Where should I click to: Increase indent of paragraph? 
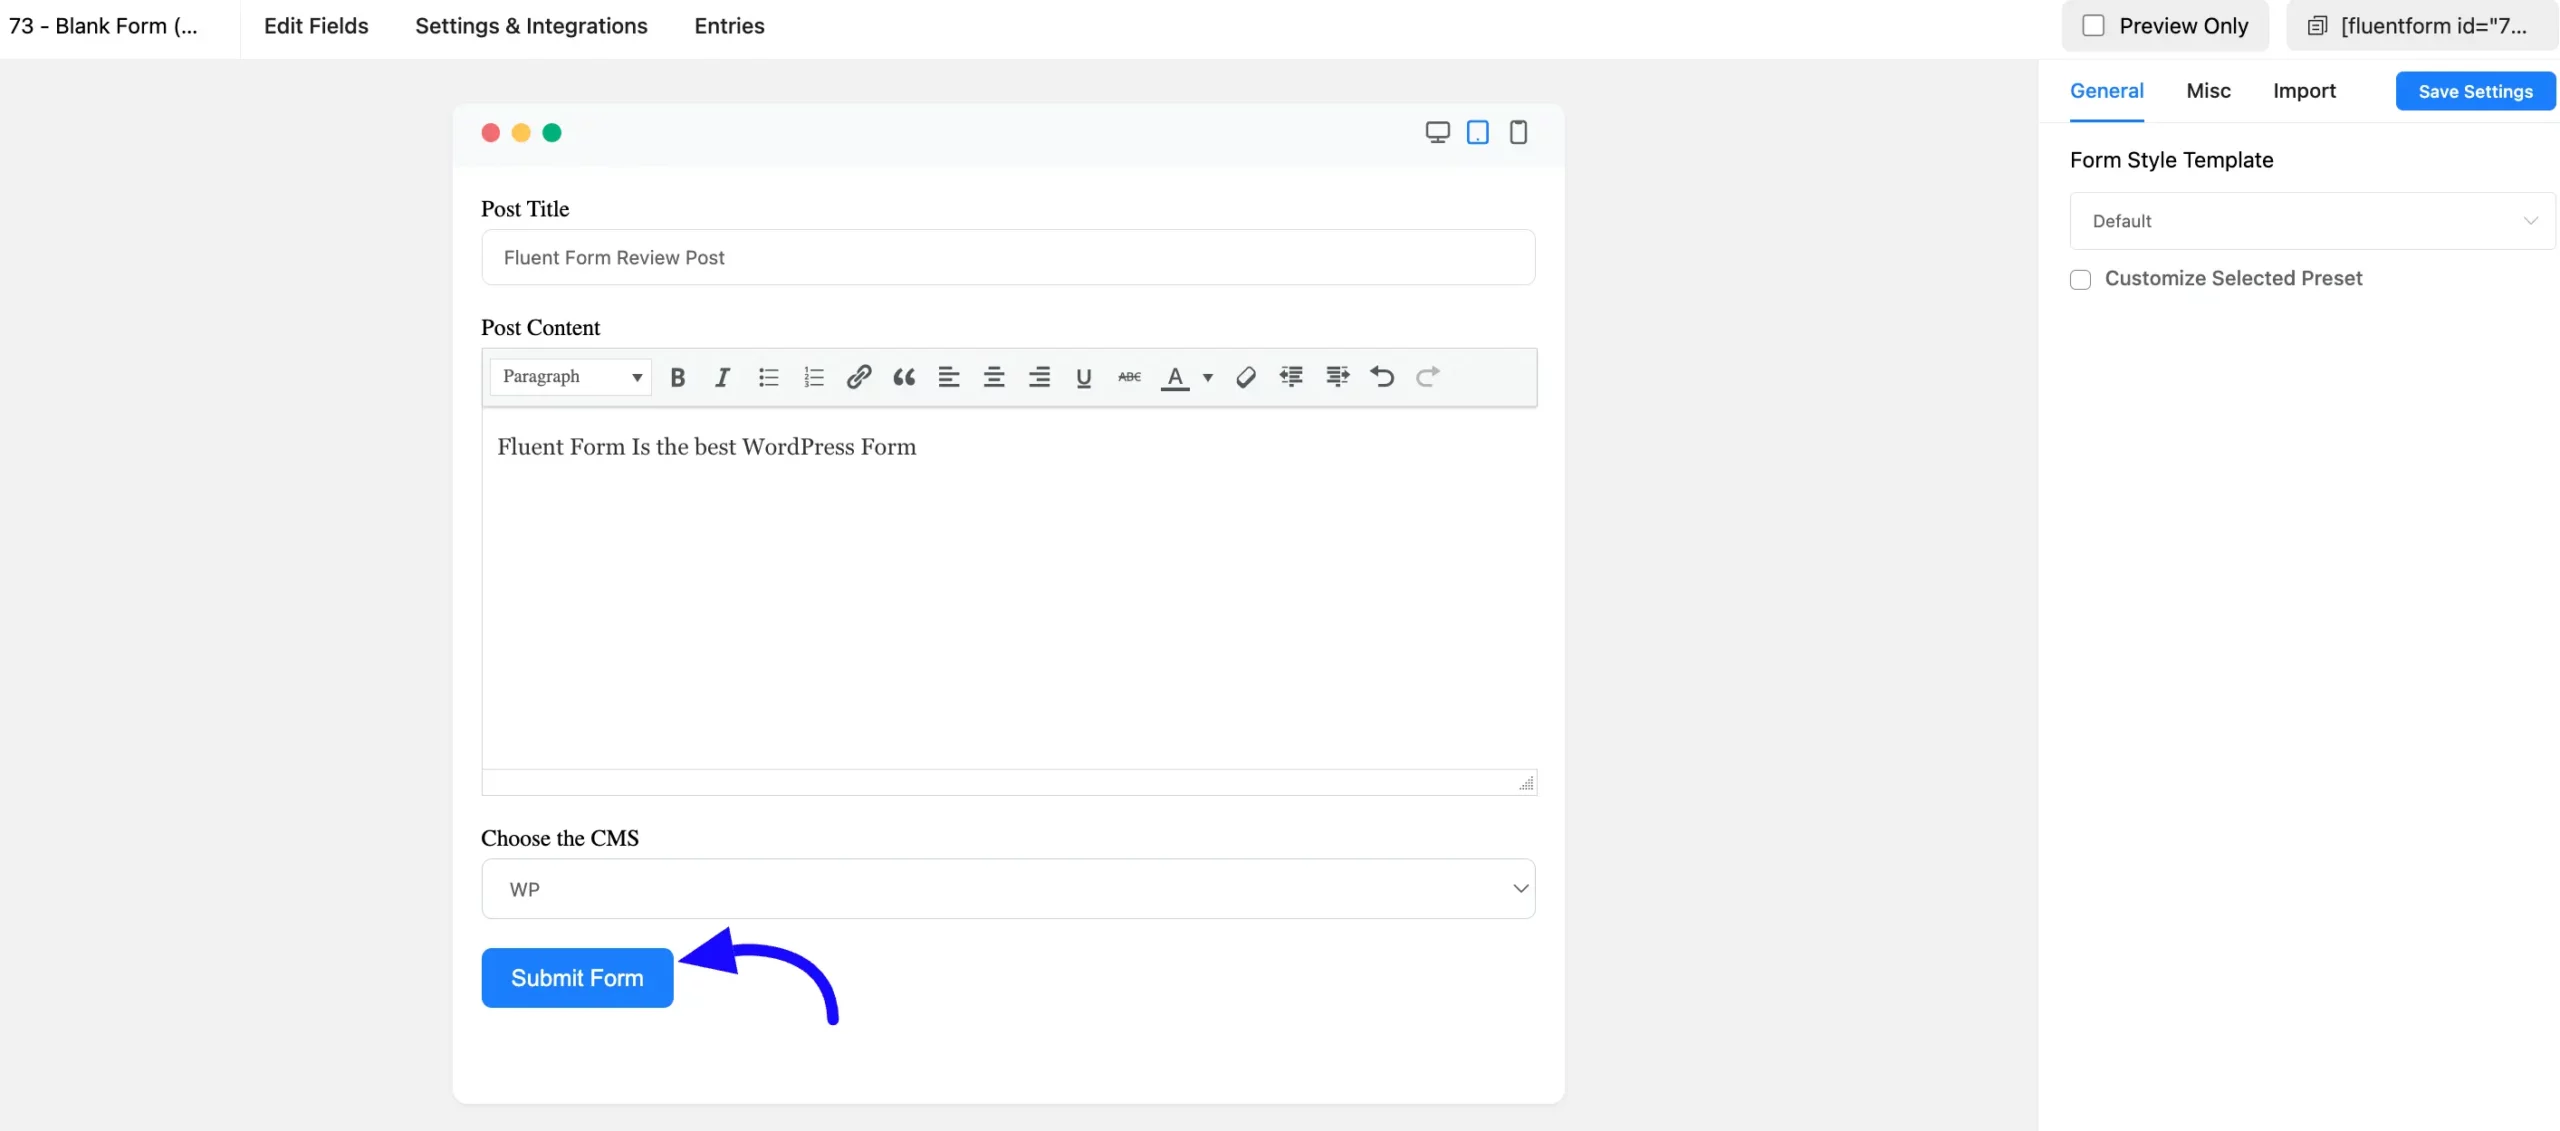click(x=1337, y=377)
